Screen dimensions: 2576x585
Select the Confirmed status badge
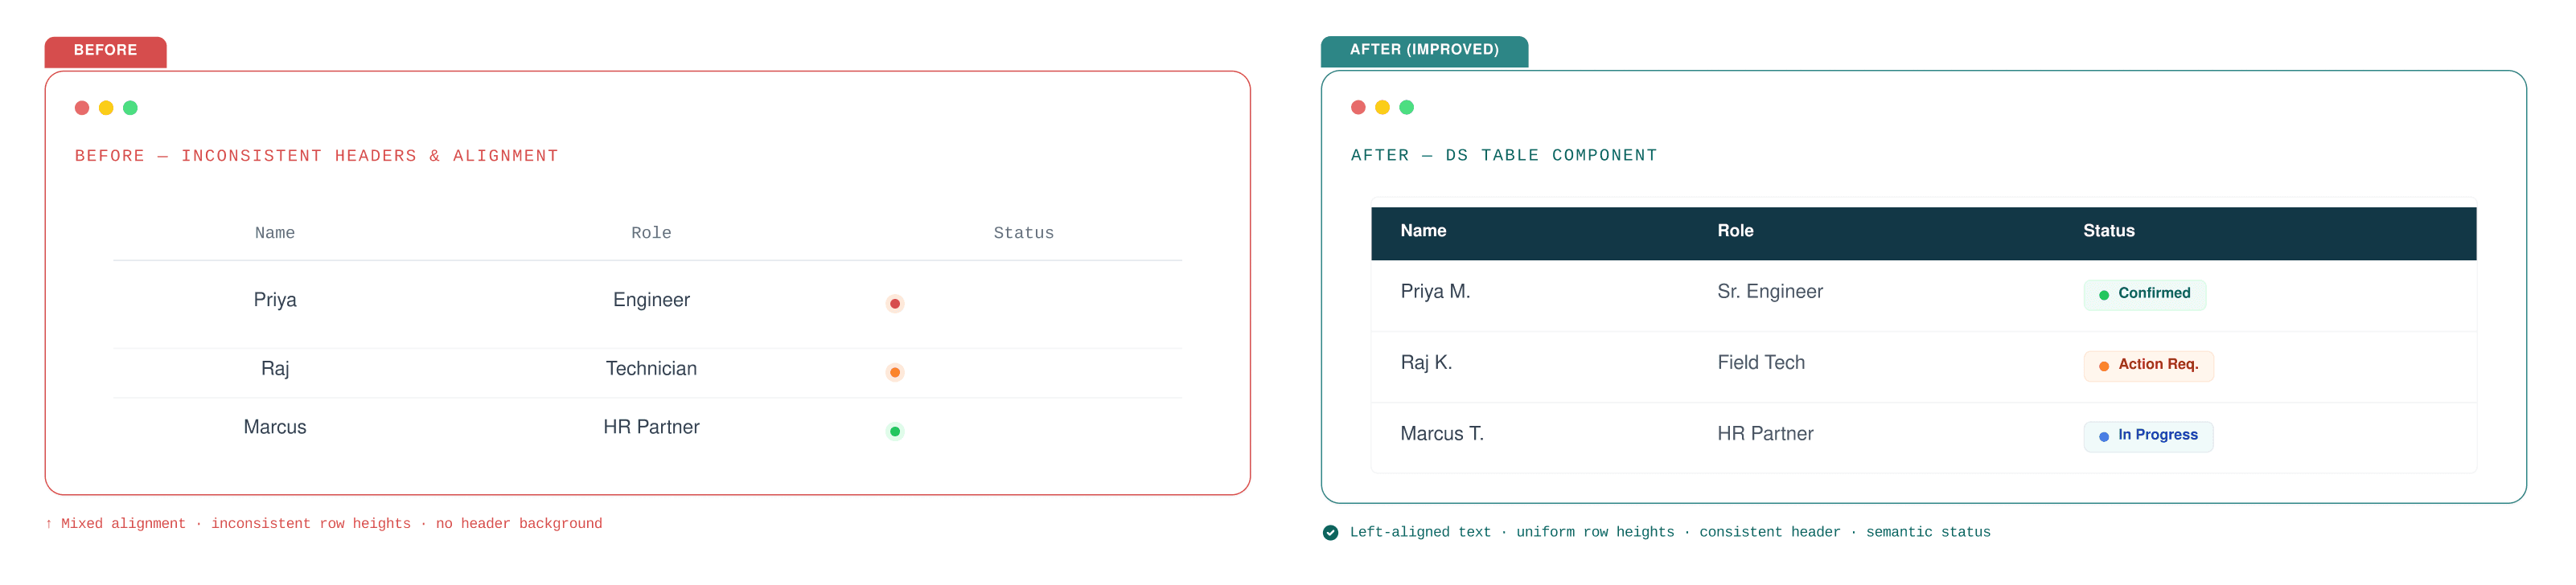[2144, 294]
